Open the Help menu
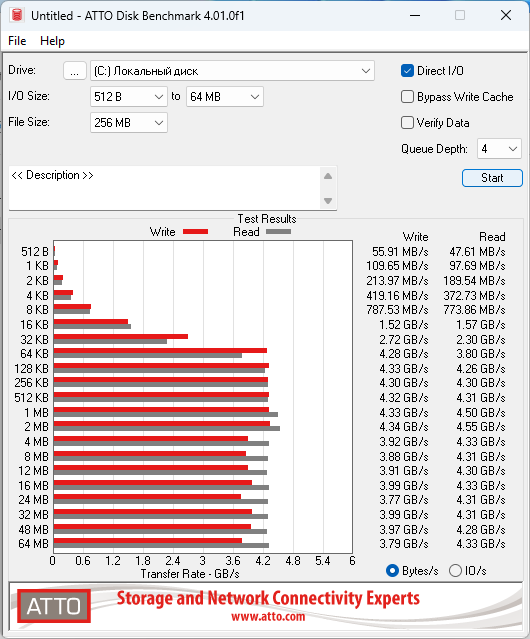Screen dimensions: 530x639 point(52,41)
